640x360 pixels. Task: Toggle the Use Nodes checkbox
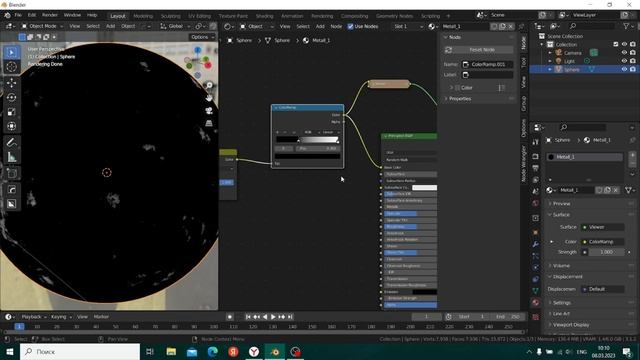tap(350, 26)
